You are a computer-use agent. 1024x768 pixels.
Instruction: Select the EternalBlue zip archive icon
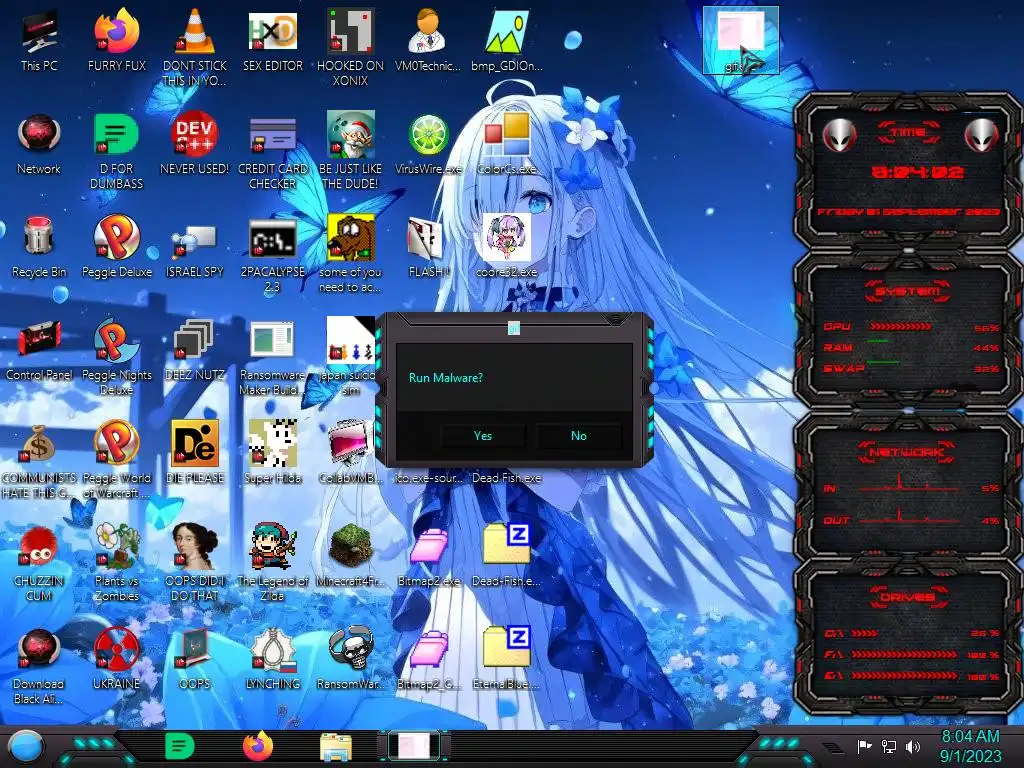pyautogui.click(x=507, y=660)
